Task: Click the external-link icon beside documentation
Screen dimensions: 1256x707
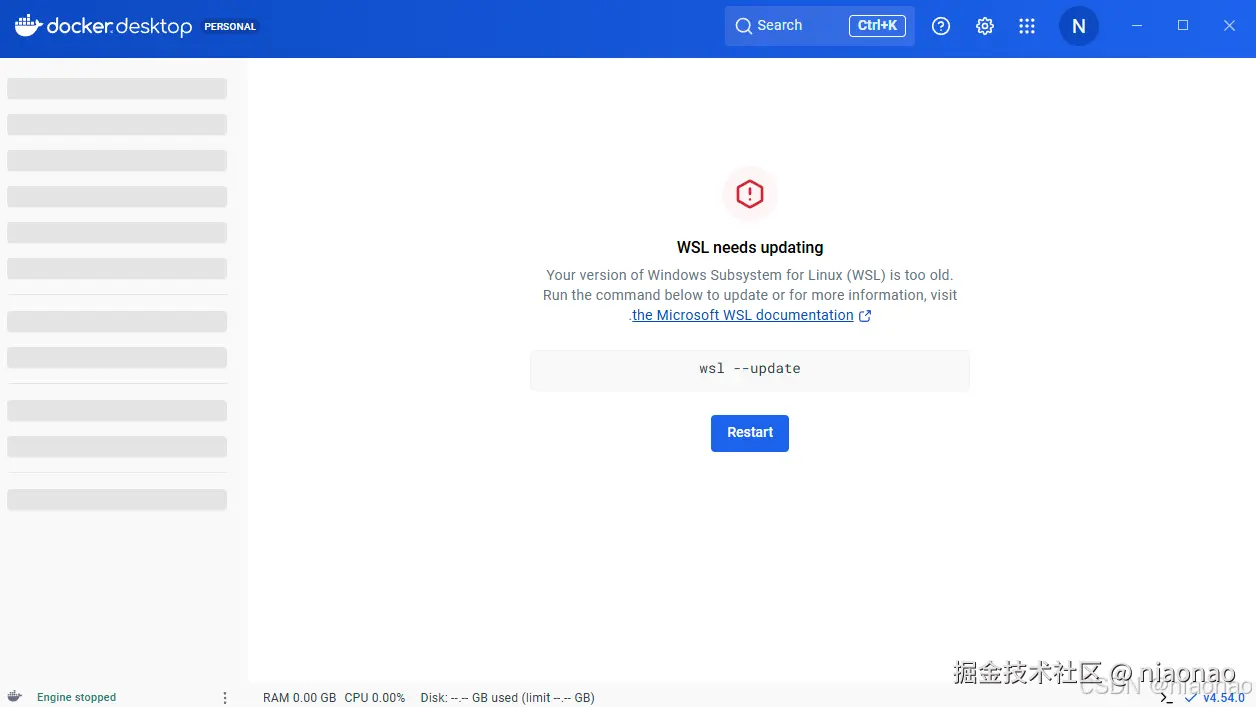Action: coord(865,316)
